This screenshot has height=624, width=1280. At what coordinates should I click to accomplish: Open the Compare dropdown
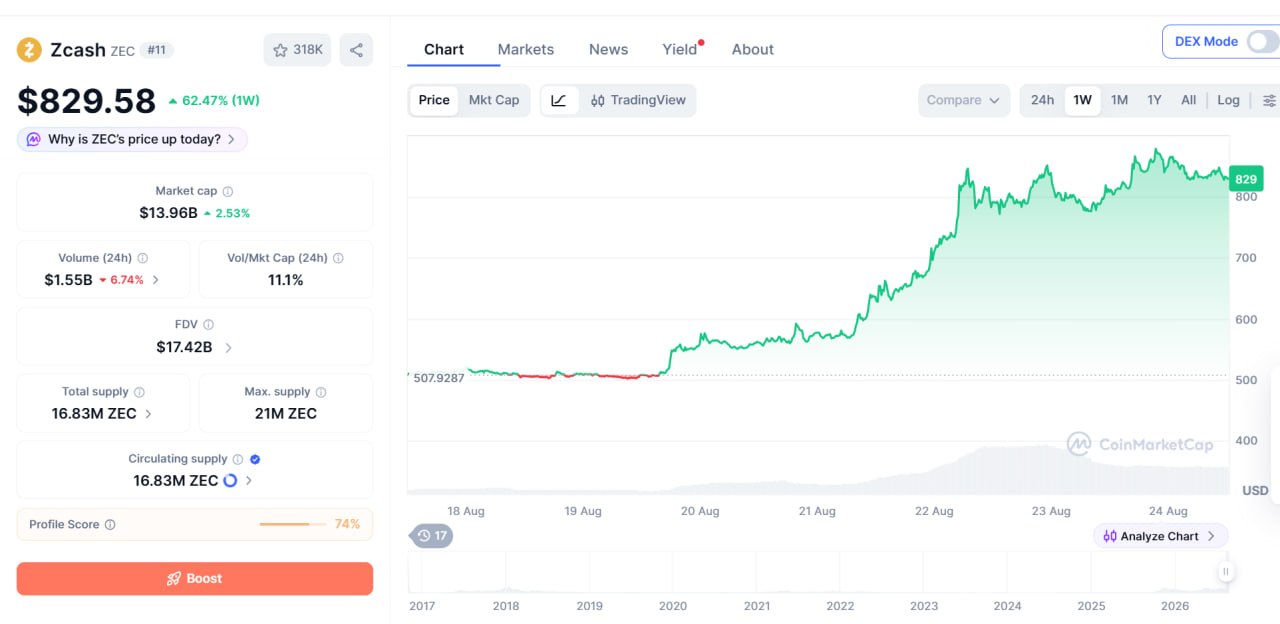pos(964,100)
